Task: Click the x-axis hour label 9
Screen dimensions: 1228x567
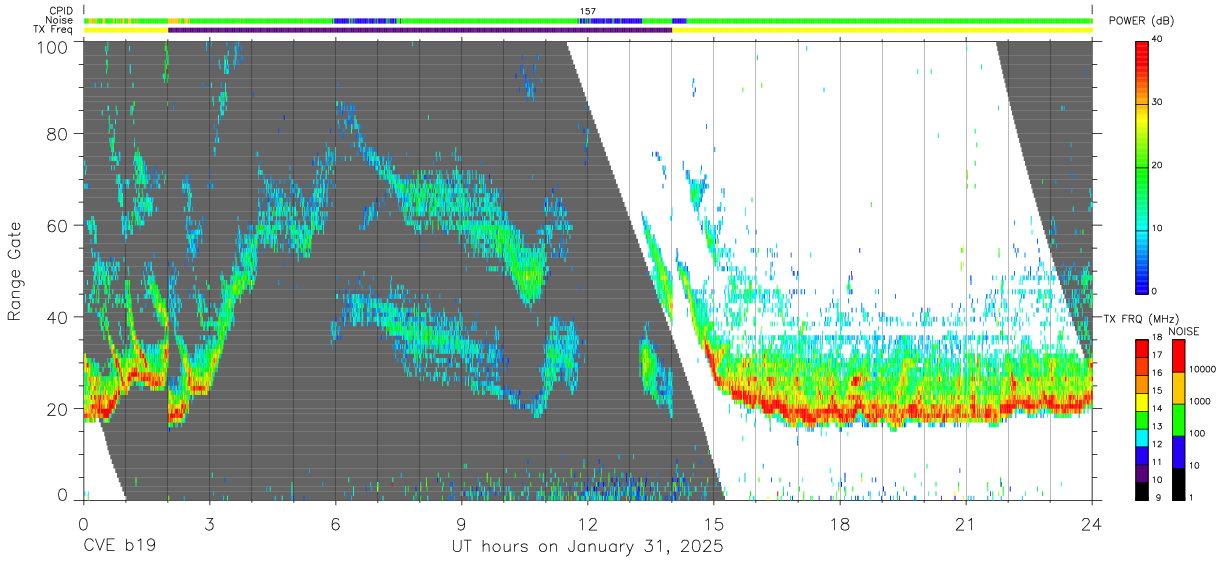Action: click(x=461, y=524)
